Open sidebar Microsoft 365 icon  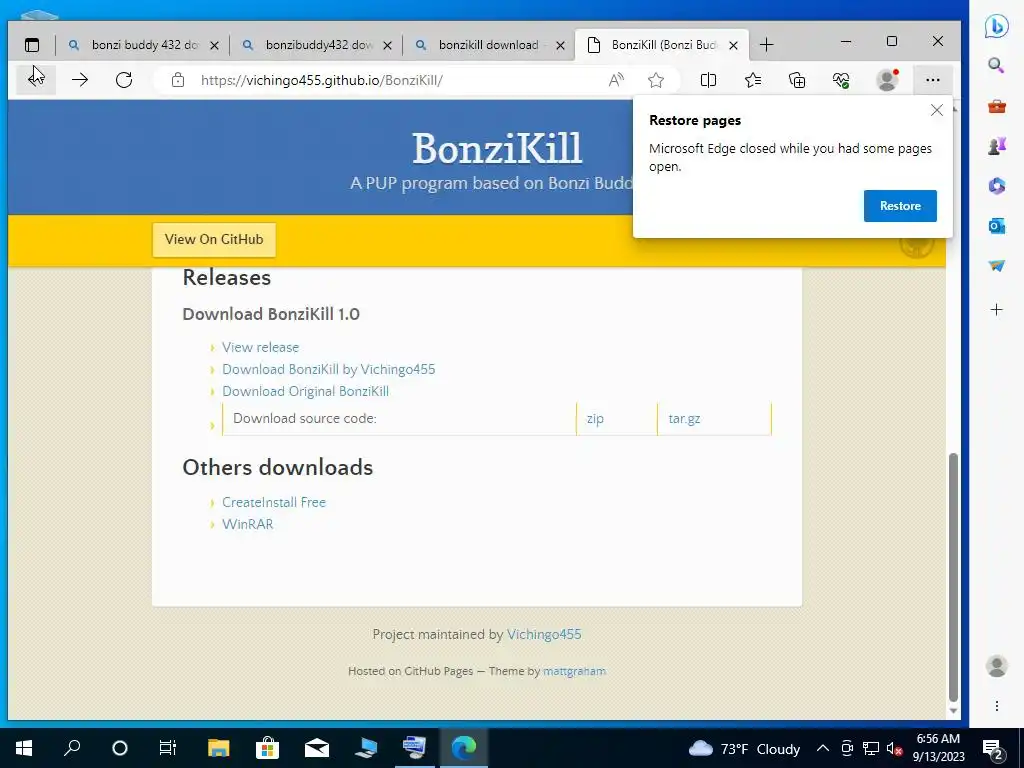(997, 186)
